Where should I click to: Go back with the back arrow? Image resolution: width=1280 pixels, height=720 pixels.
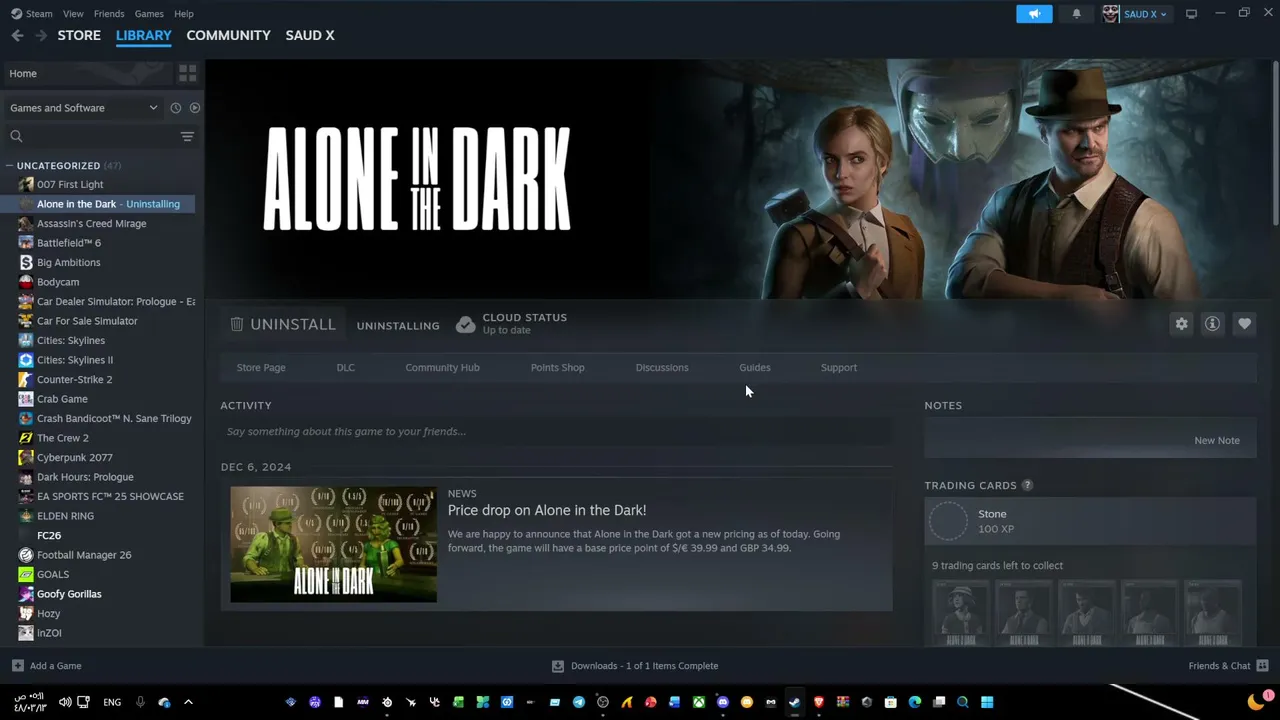[17, 35]
